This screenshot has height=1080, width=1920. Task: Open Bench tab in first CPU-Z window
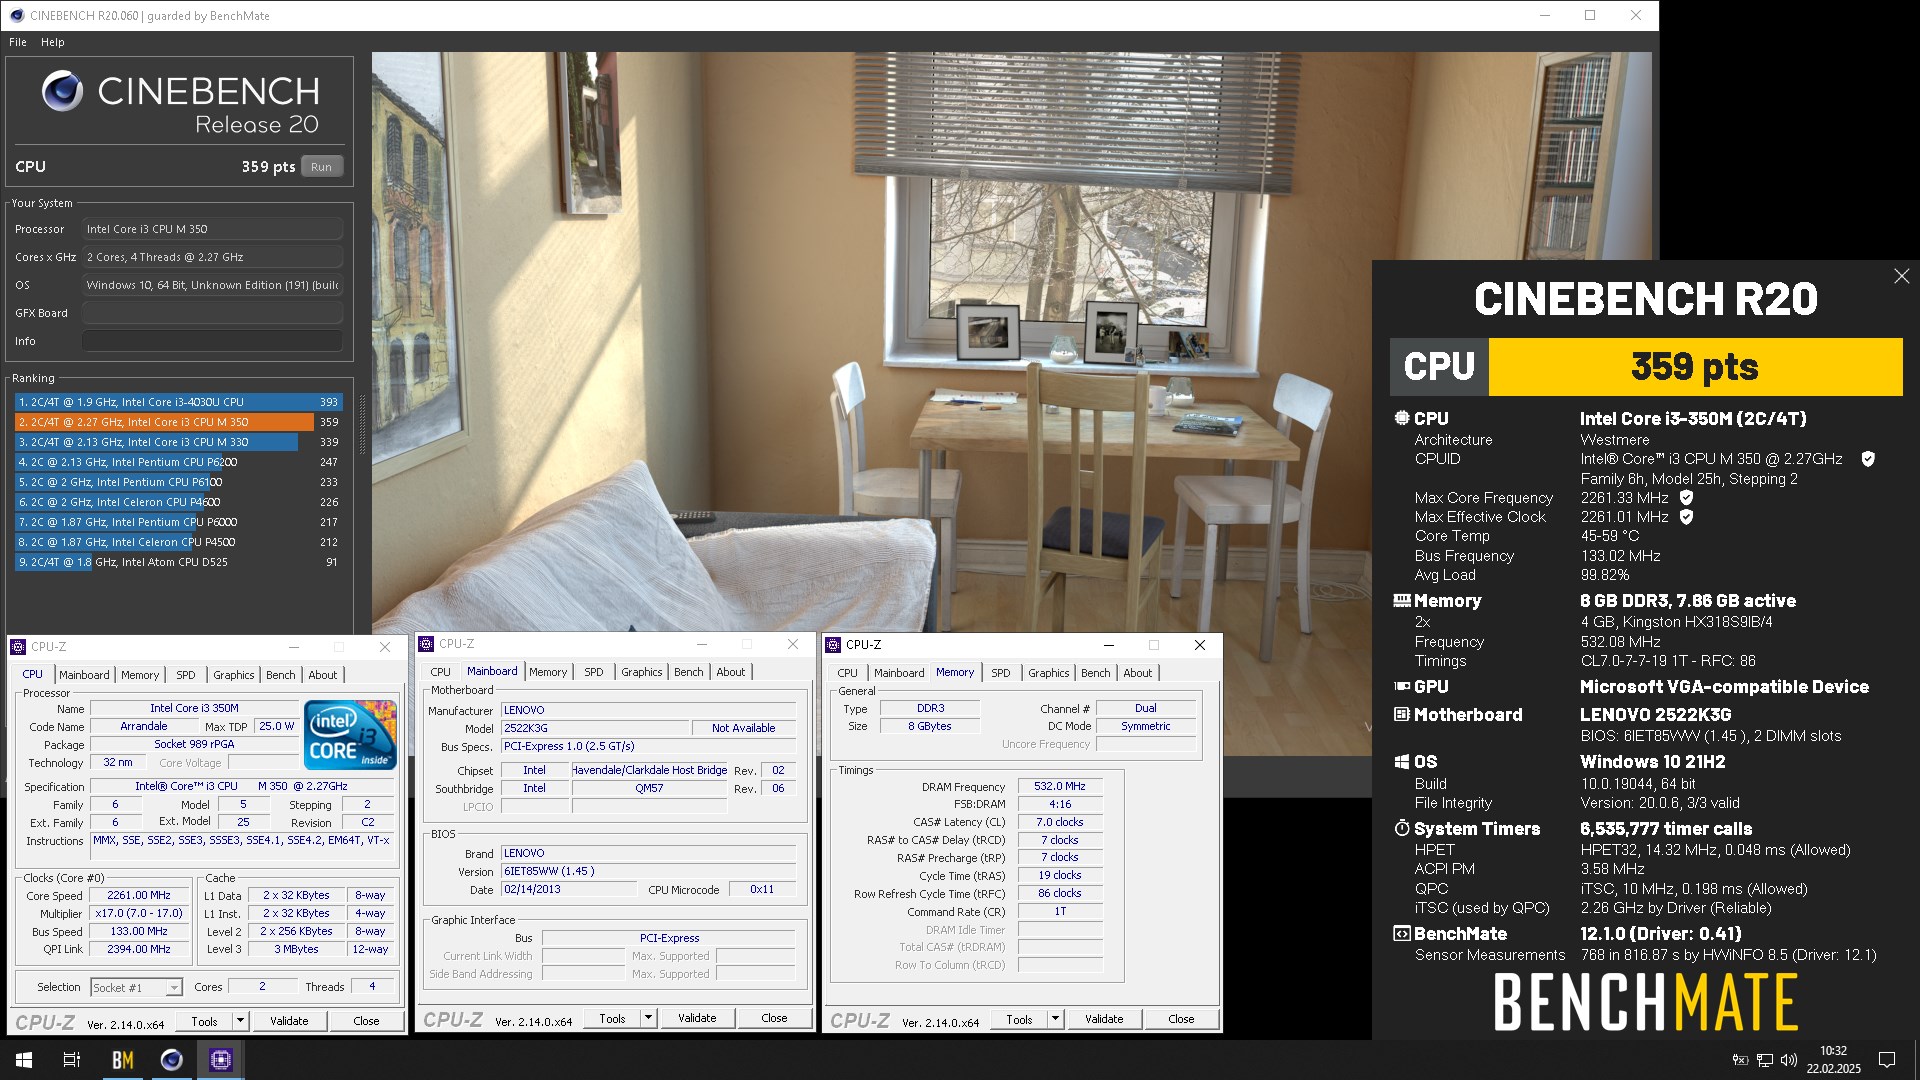click(x=281, y=675)
